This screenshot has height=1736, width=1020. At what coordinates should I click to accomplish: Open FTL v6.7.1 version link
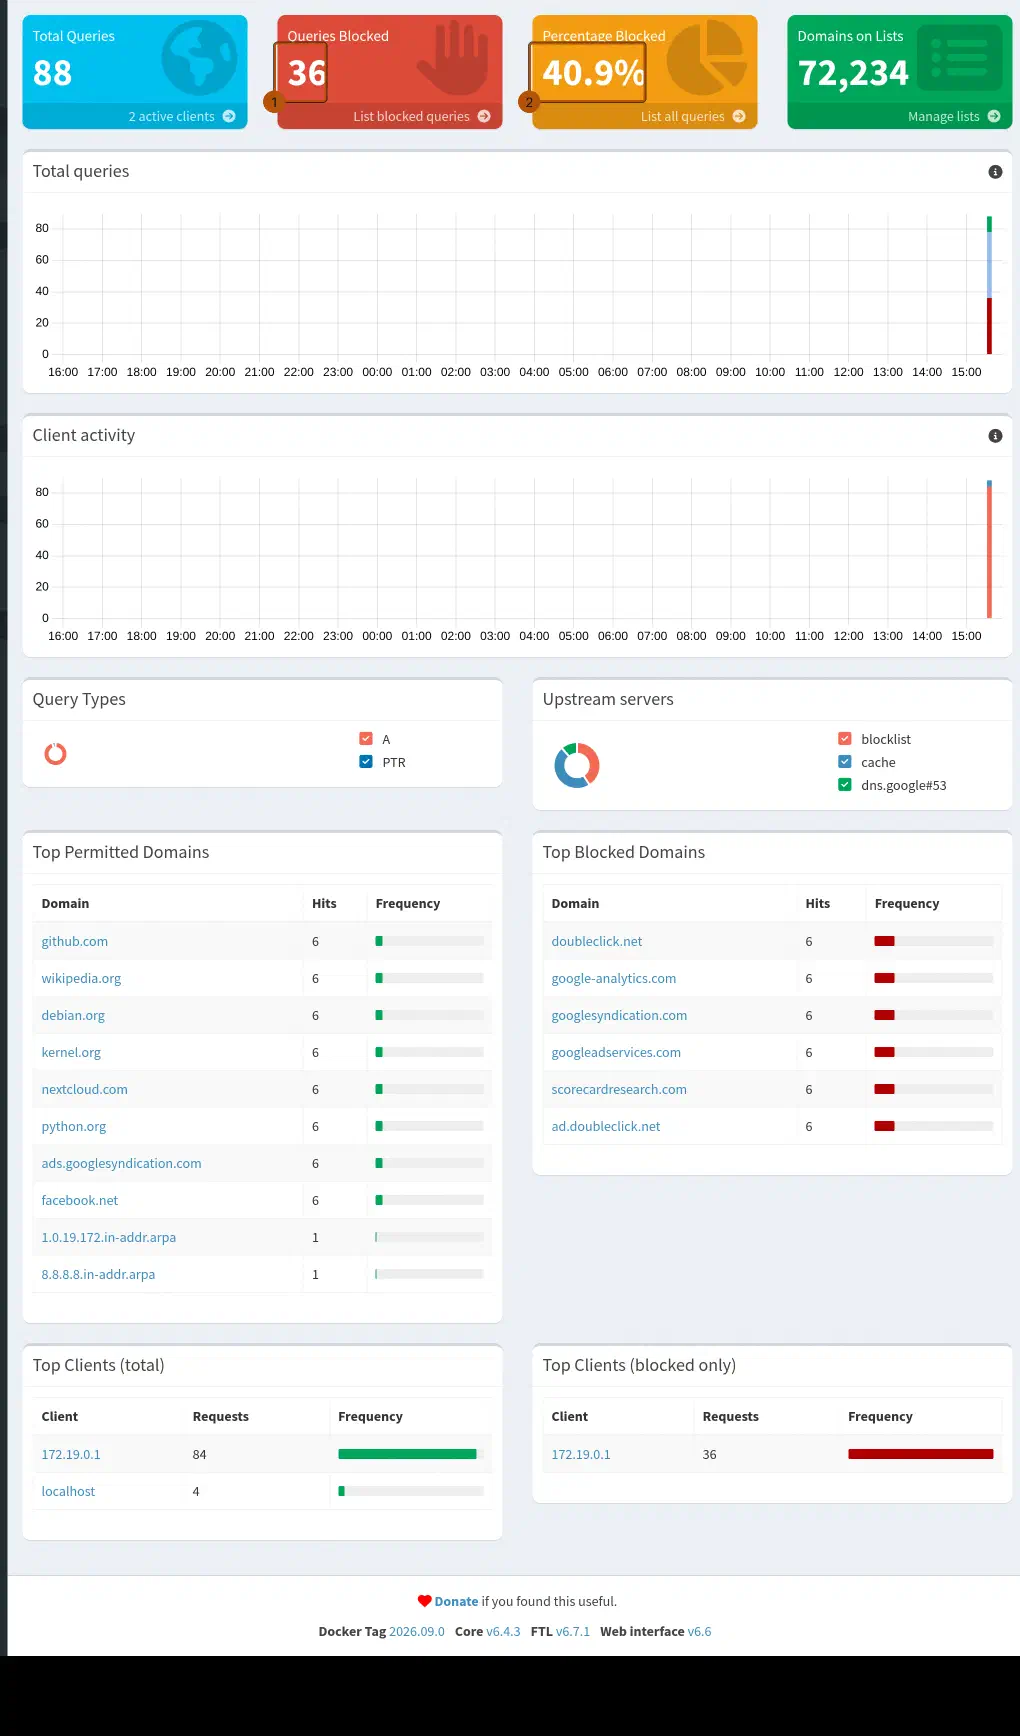[573, 1631]
